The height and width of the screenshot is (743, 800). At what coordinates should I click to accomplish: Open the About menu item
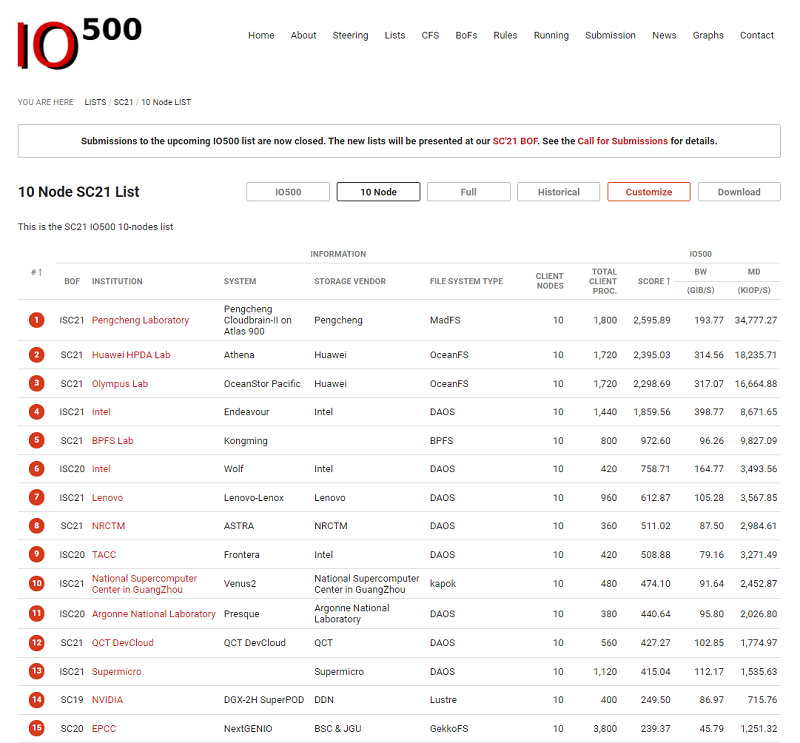tap(303, 35)
